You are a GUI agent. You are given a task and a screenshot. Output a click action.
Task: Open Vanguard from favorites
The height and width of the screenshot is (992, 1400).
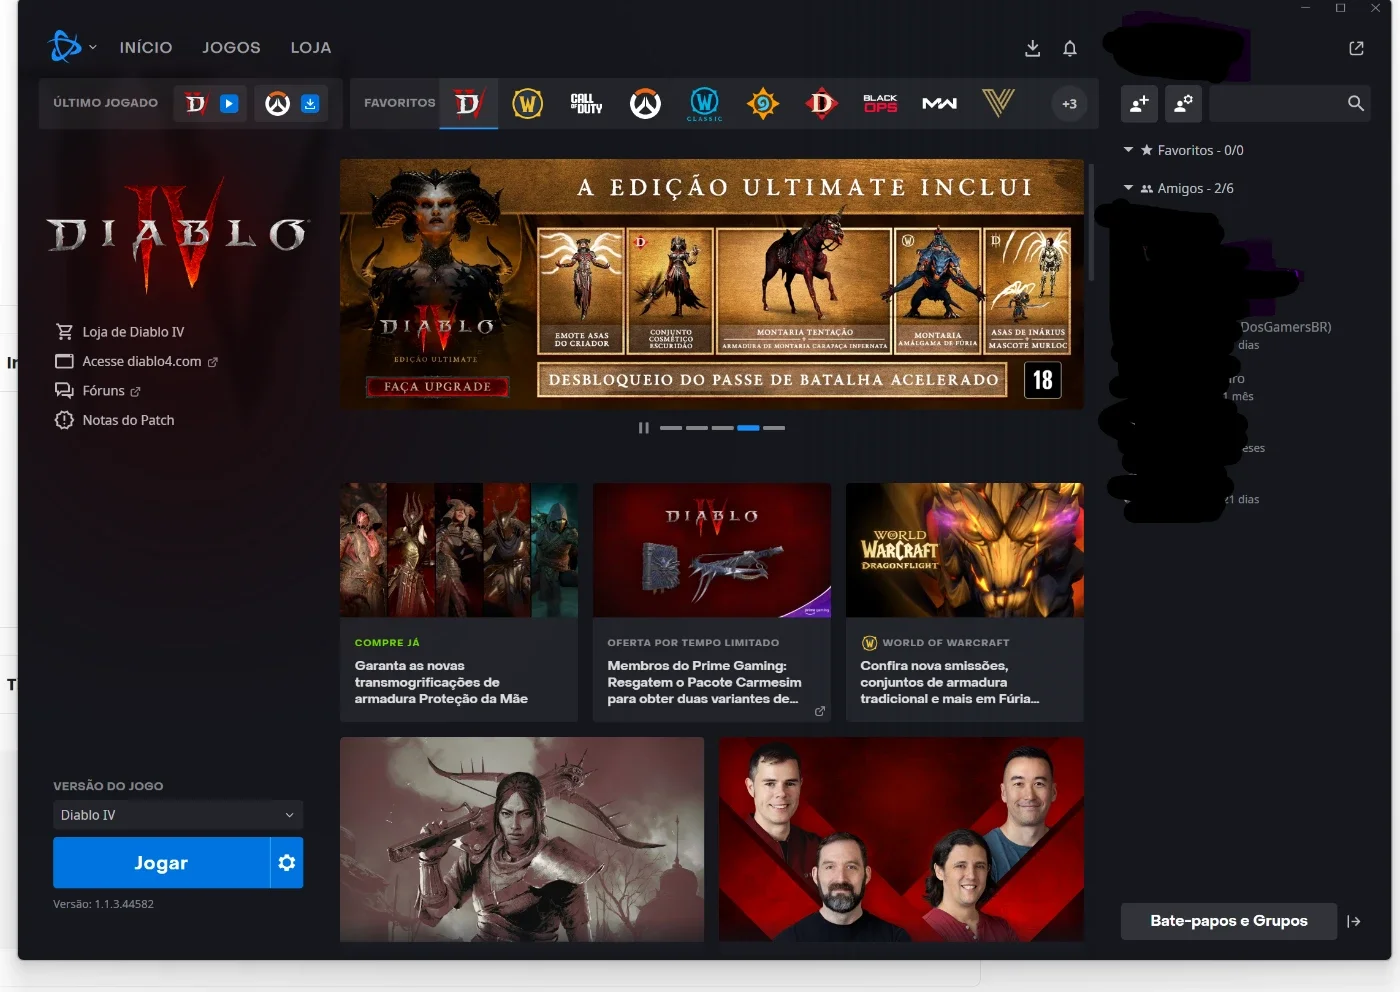click(998, 103)
